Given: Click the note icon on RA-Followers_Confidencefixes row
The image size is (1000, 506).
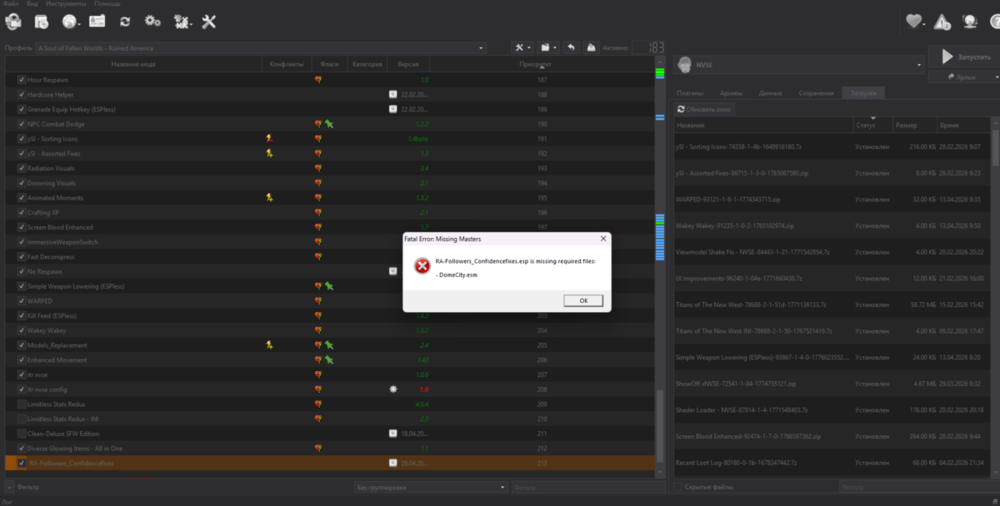Looking at the screenshot, I should pos(393,463).
